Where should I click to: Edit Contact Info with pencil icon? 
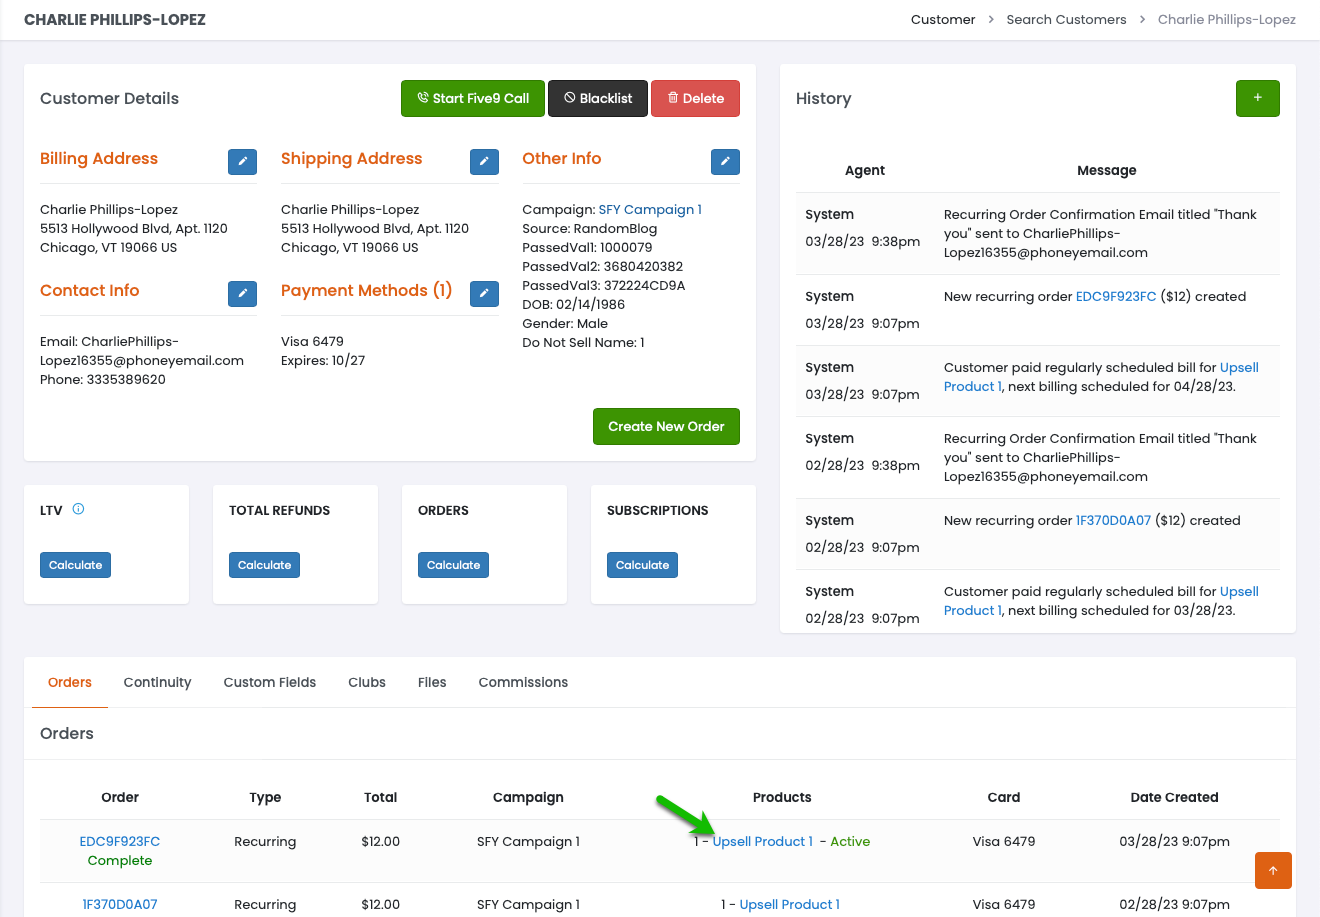[242, 293]
